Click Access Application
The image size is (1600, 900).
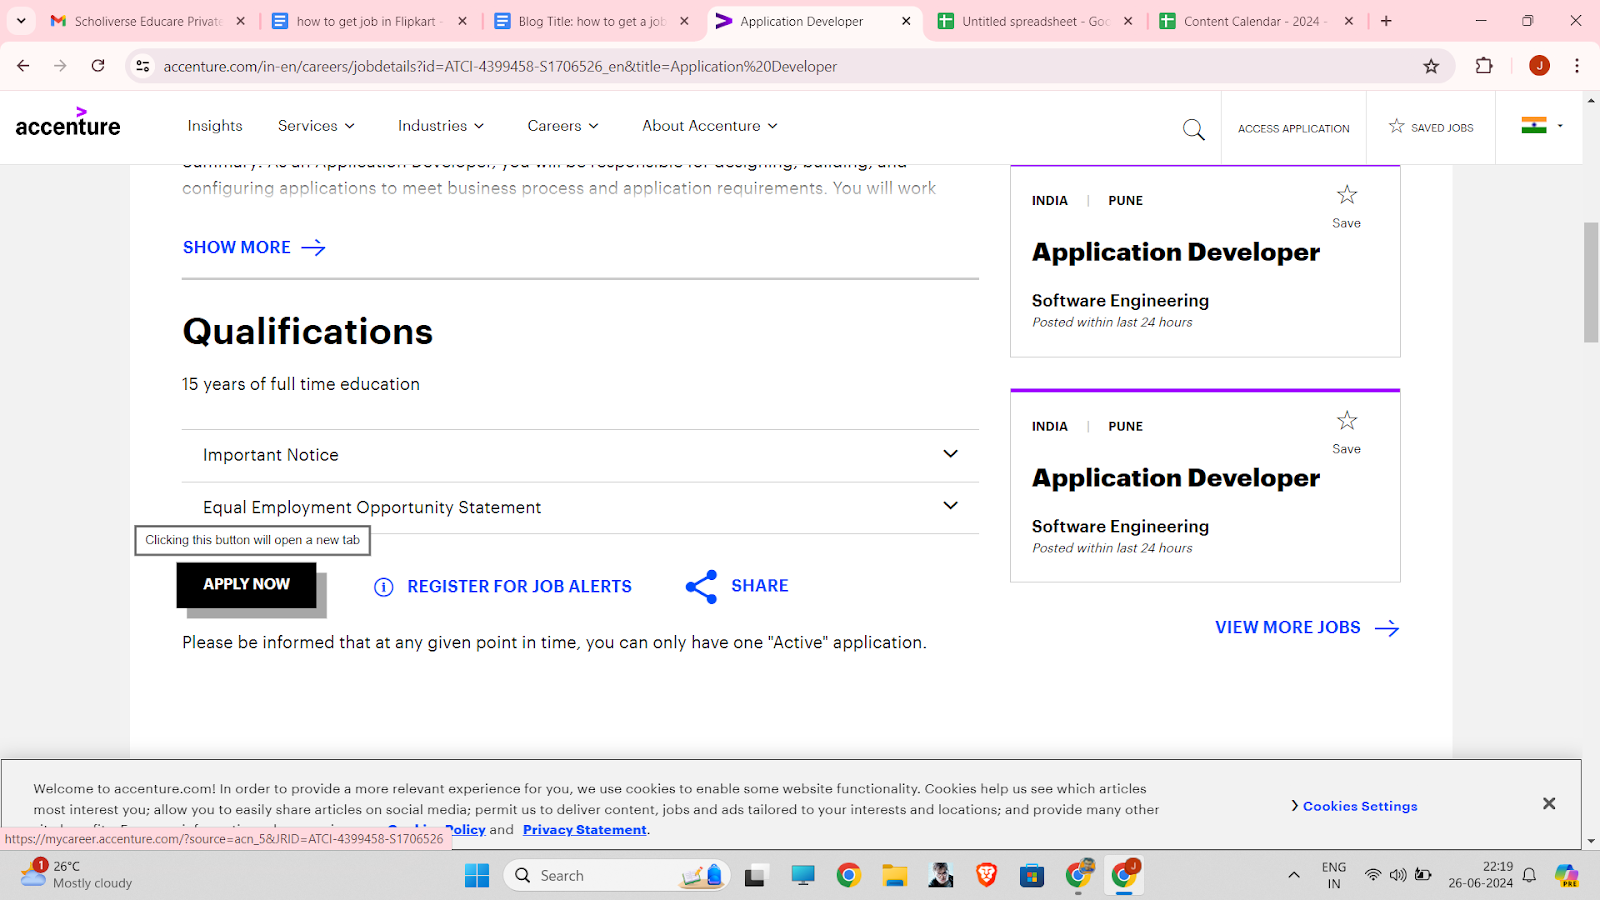[1293, 129]
